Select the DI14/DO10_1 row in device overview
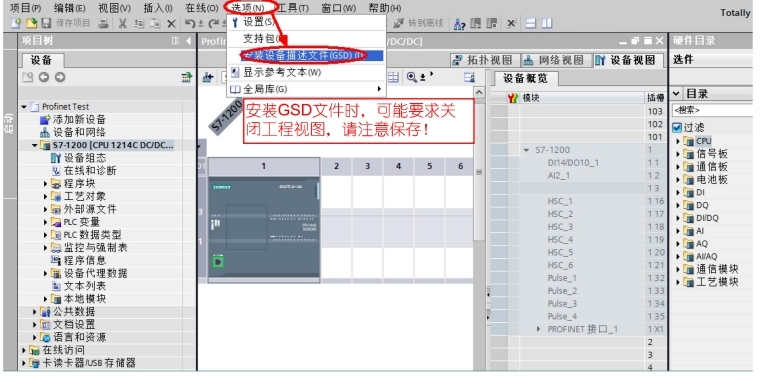The image size is (765, 386). pyautogui.click(x=579, y=163)
